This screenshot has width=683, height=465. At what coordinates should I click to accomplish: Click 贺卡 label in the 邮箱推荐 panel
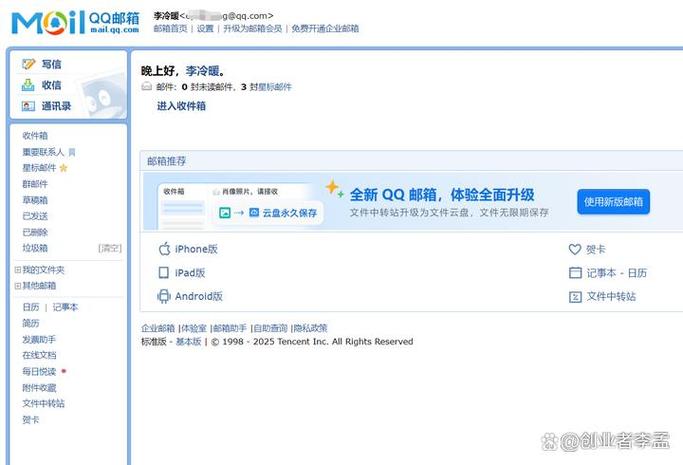tap(595, 249)
